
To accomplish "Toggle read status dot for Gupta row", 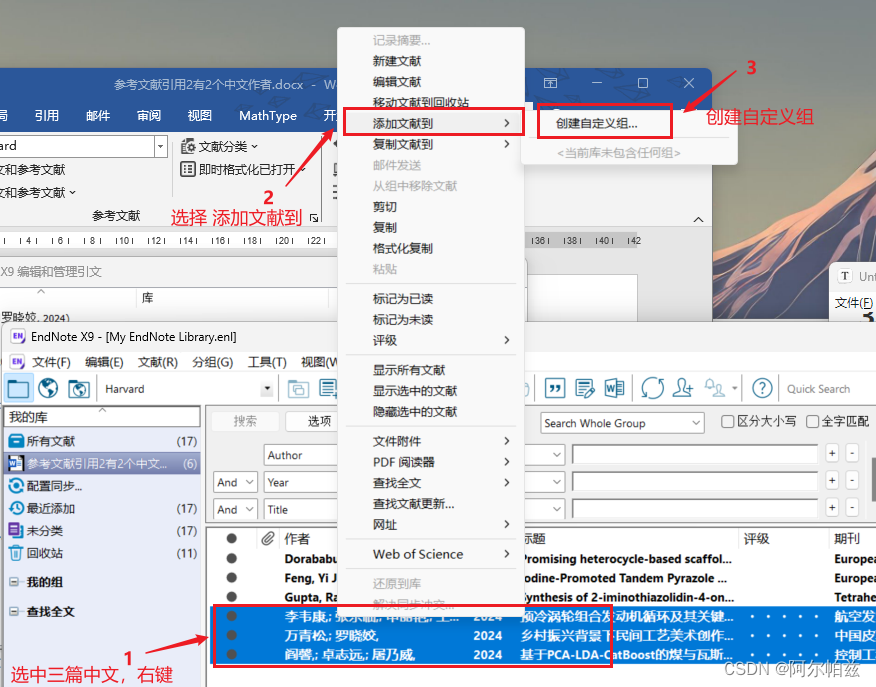I will 231,596.
